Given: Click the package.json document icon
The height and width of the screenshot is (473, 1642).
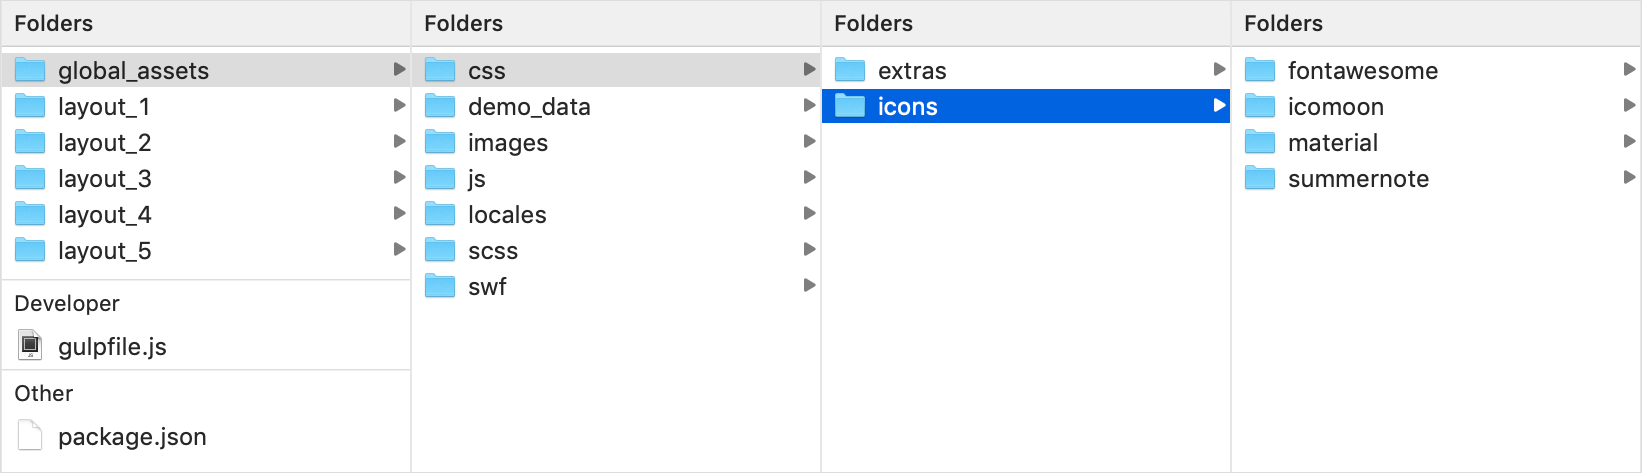Looking at the screenshot, I should pos(31,436).
